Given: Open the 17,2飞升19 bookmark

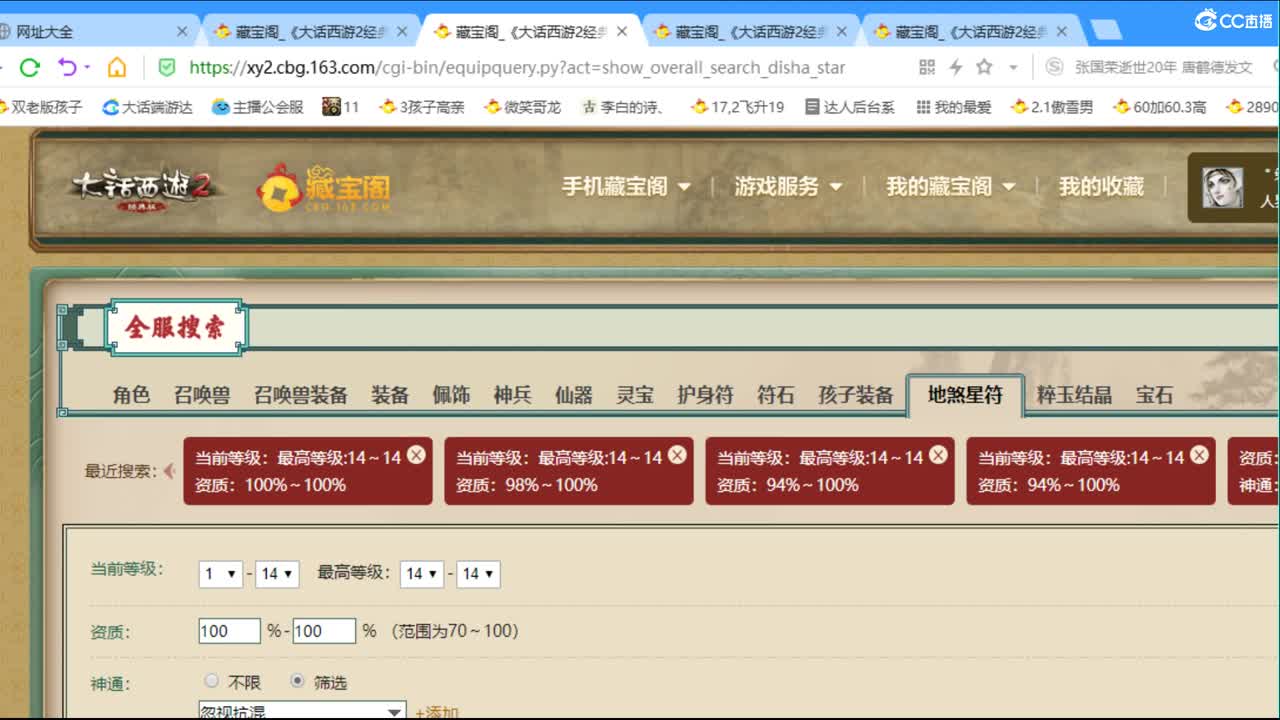Looking at the screenshot, I should point(737,107).
